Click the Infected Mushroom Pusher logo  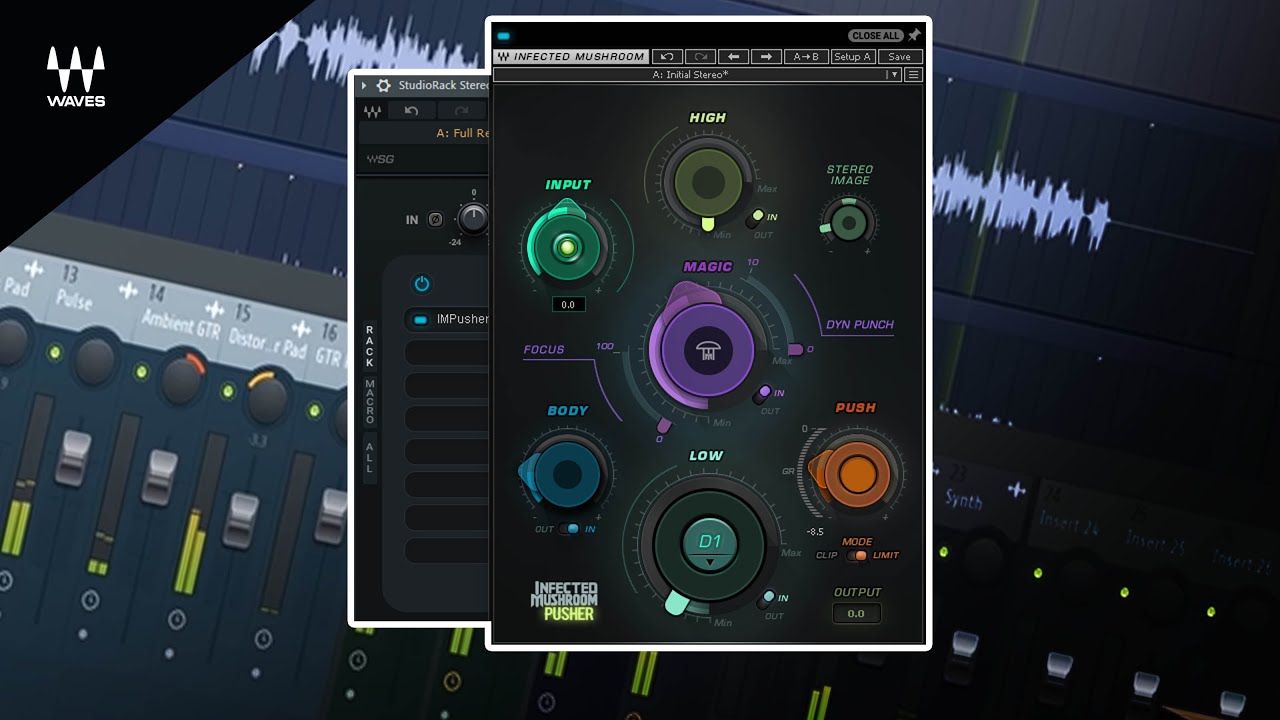coord(564,602)
